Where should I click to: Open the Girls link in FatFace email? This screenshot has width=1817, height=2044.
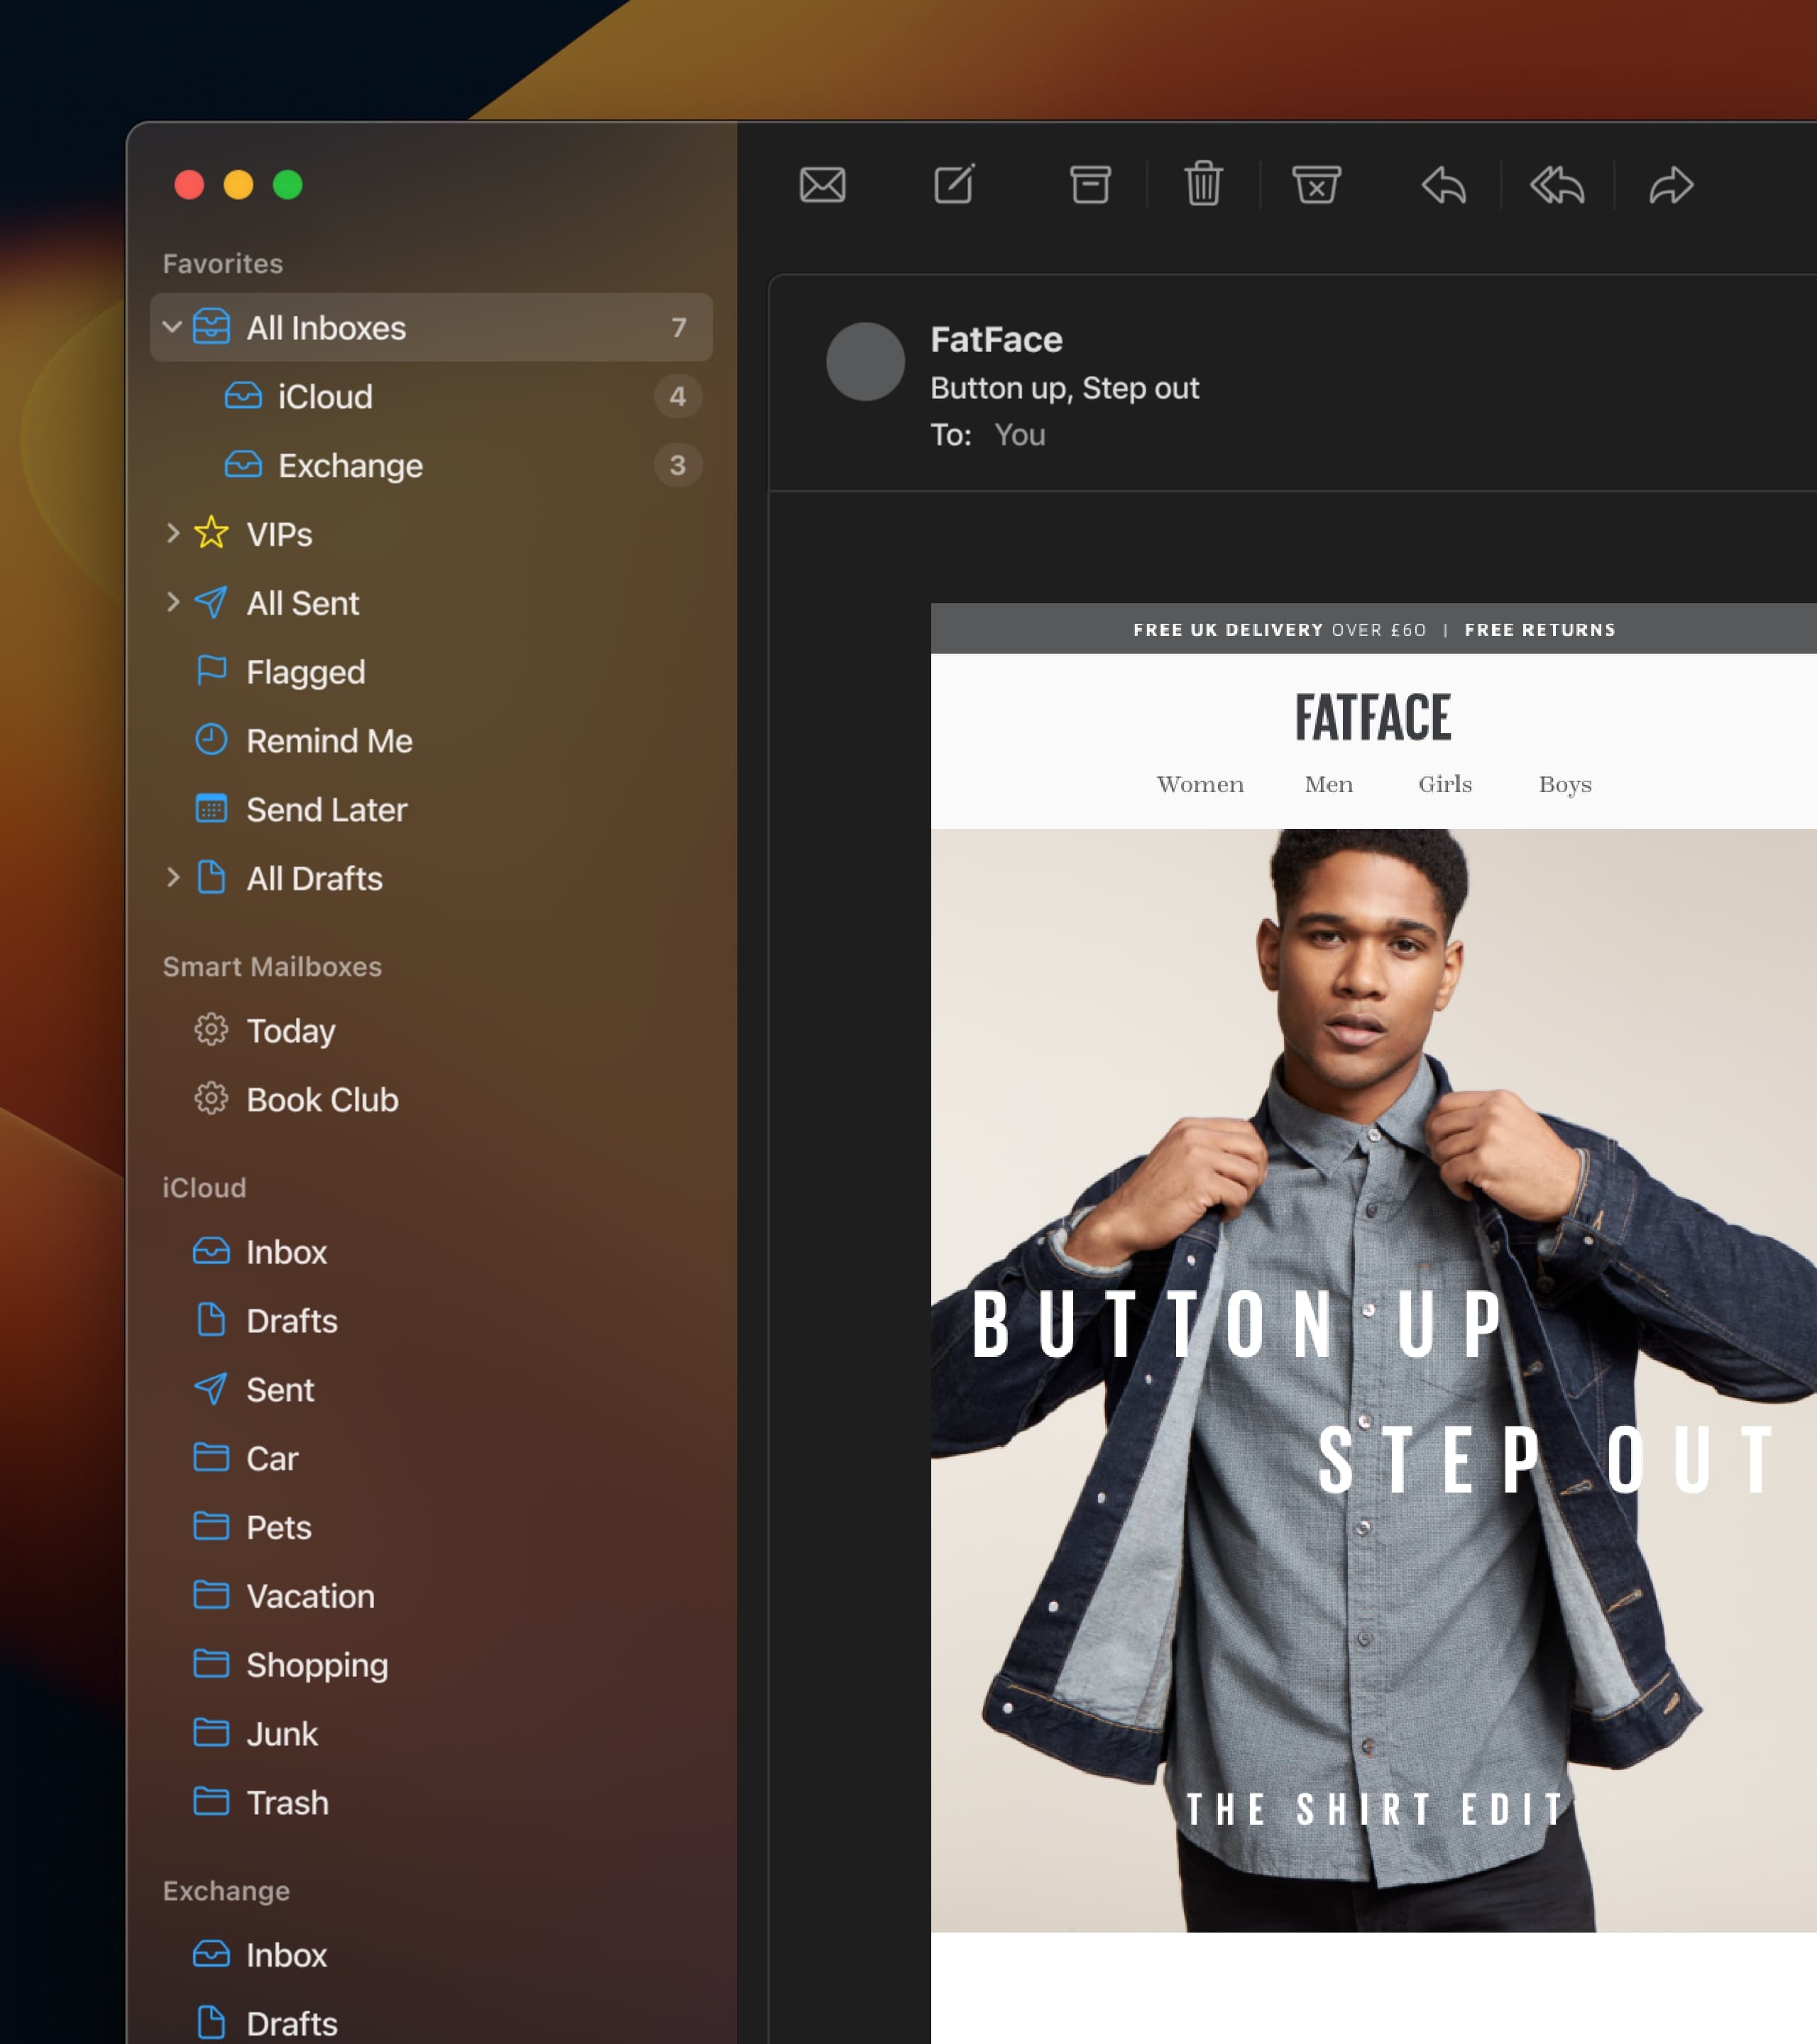pos(1445,784)
